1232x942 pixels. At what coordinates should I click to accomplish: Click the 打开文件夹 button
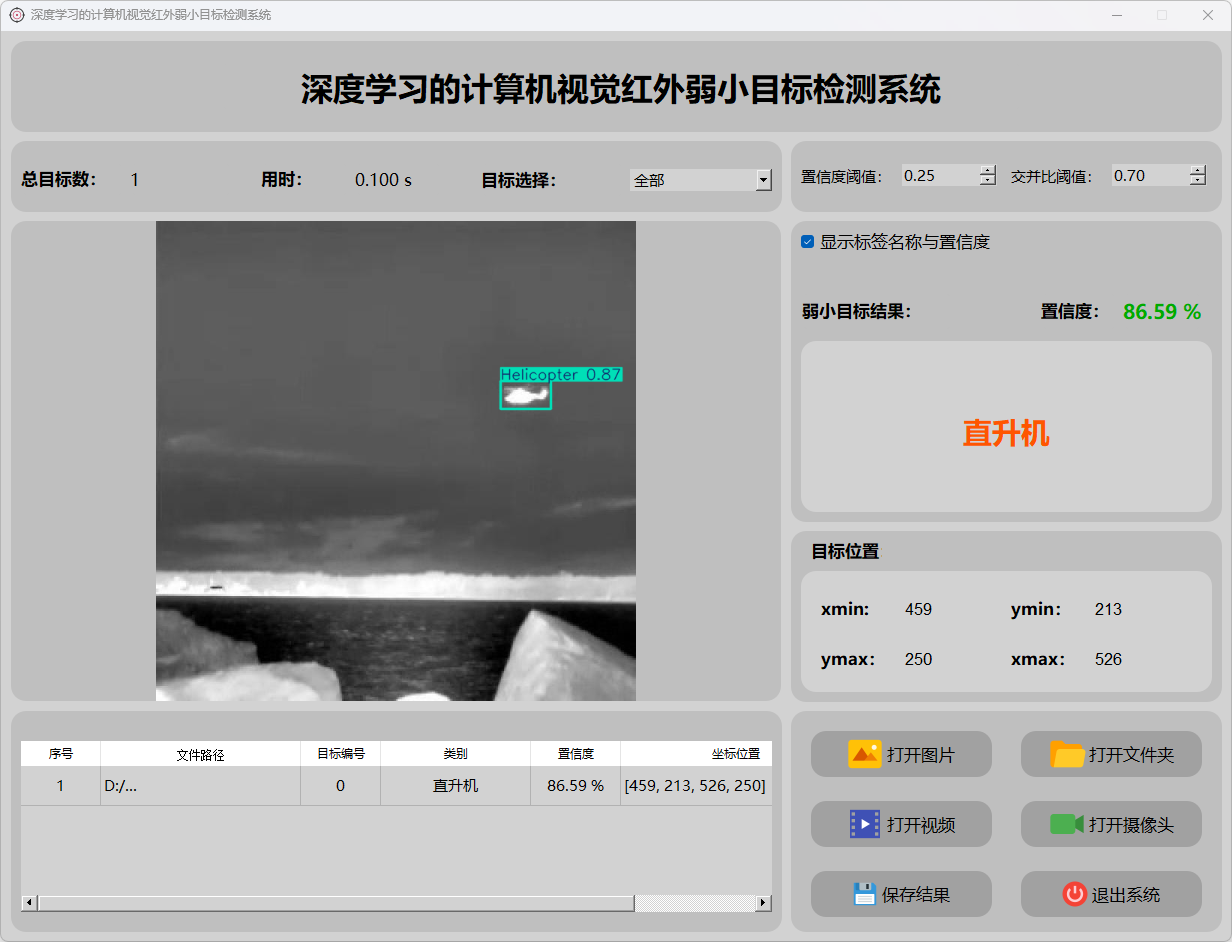coord(1111,754)
